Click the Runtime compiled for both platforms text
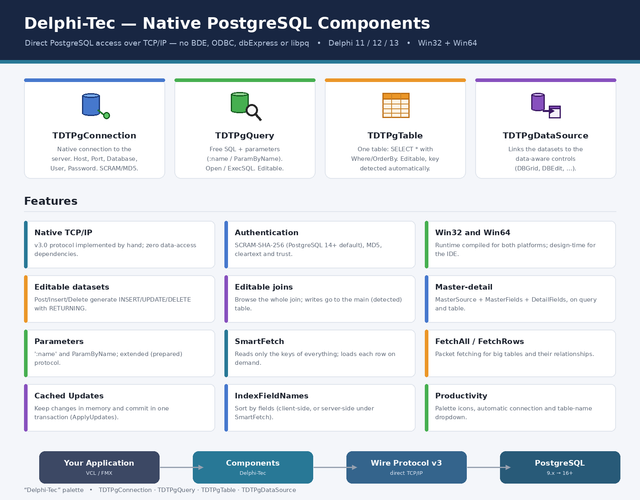640x500 pixels. click(x=515, y=249)
